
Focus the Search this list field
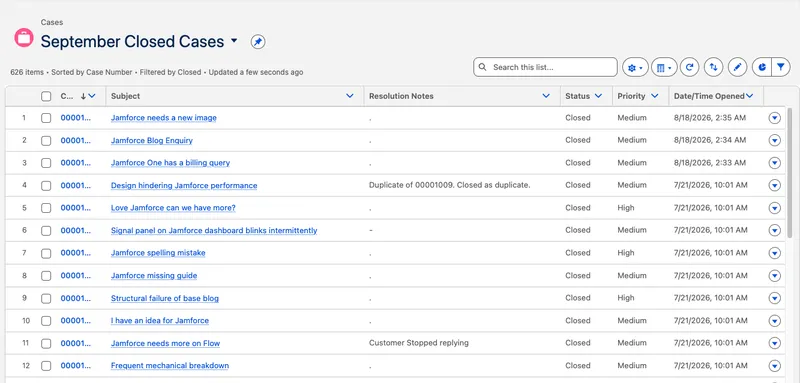(x=545, y=67)
